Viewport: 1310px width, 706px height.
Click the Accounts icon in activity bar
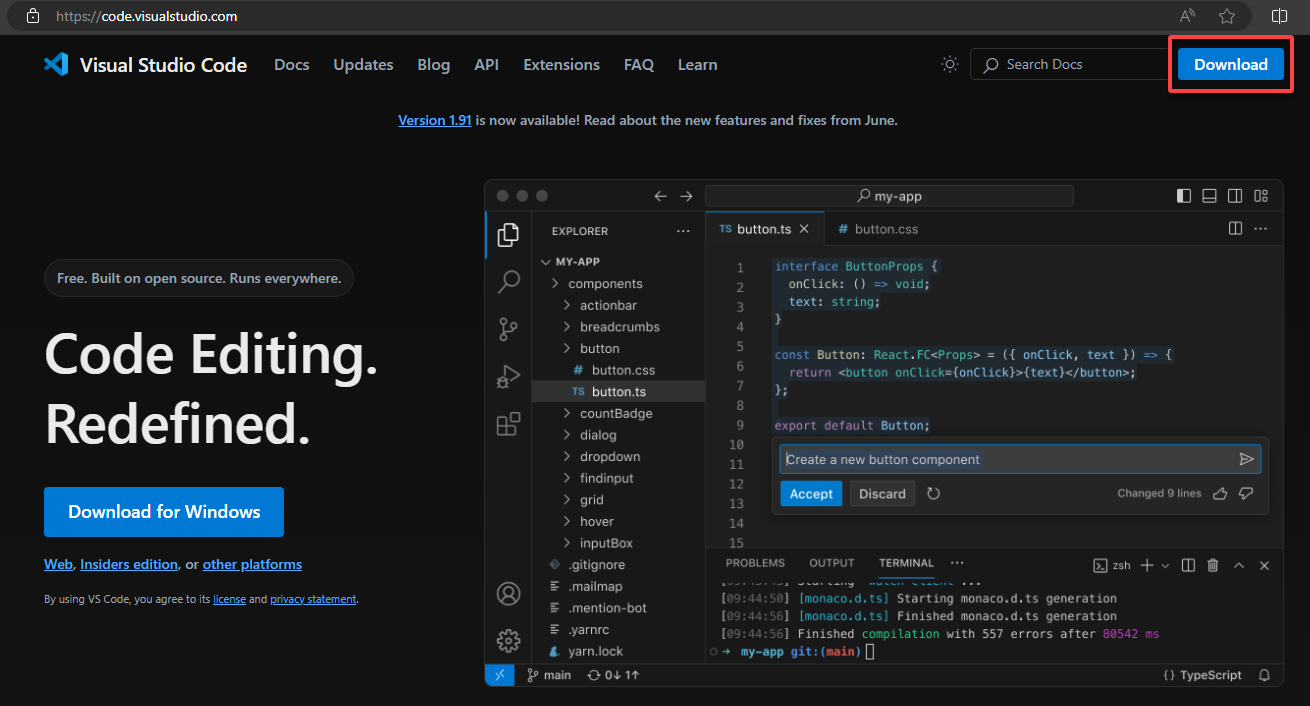[508, 594]
